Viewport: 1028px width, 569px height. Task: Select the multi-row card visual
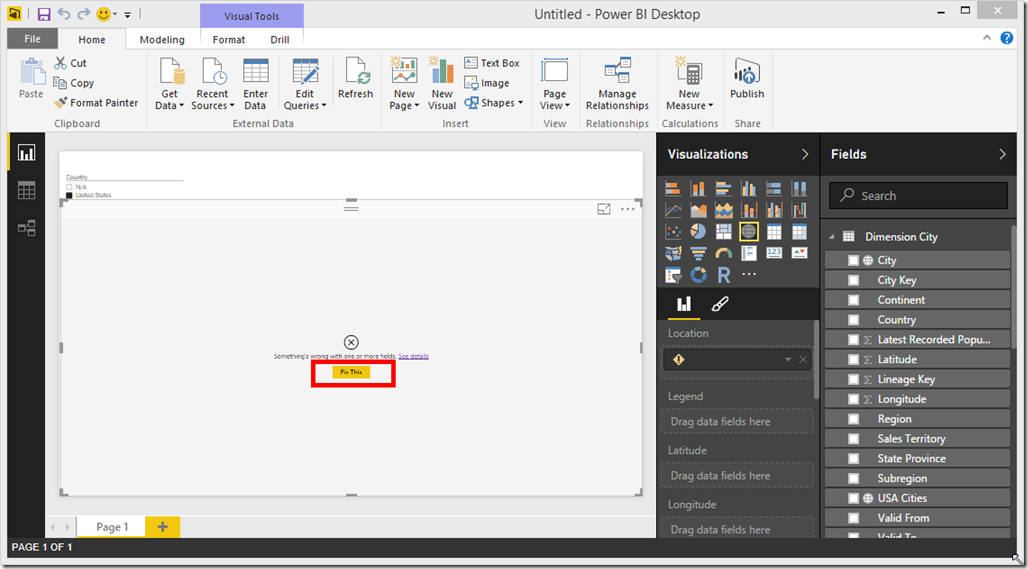pyautogui.click(x=749, y=253)
